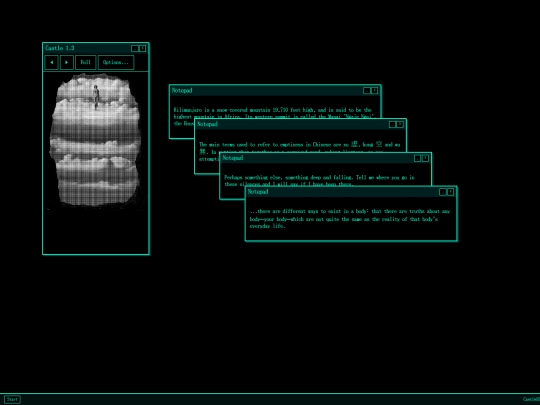Click text 'The main terms used to refer'
This screenshot has width=540, height=405.
pos(235,145)
